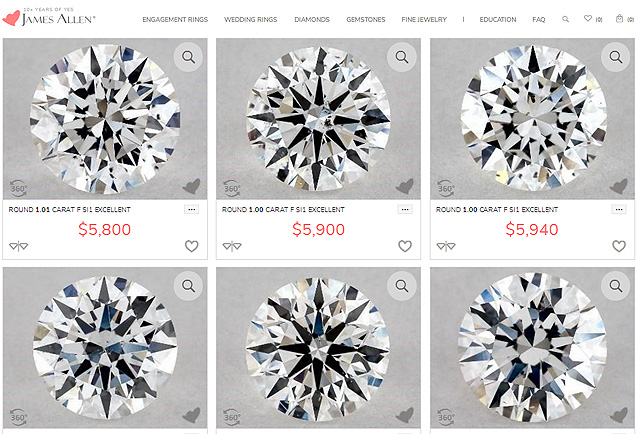
Task: Expand more options for $5,940 diamond
Action: [618, 210]
